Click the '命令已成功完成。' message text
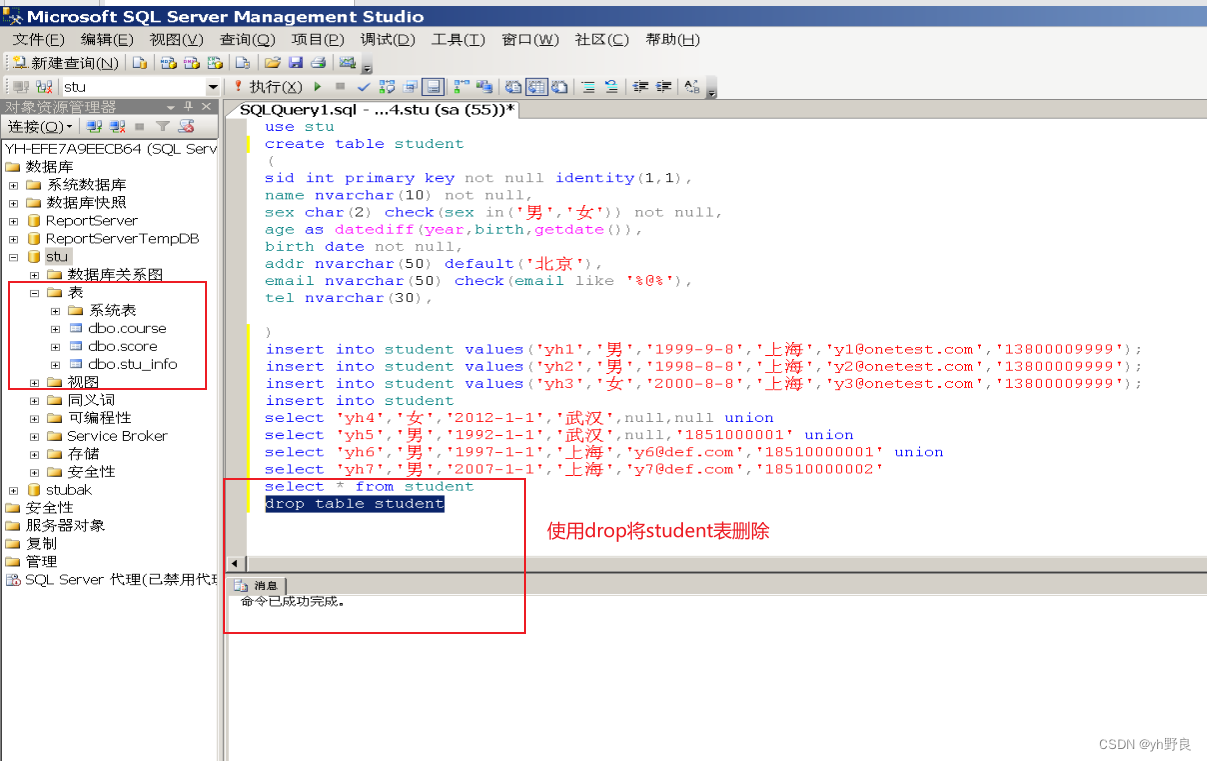Screen dimensions: 1207x761 point(293,602)
